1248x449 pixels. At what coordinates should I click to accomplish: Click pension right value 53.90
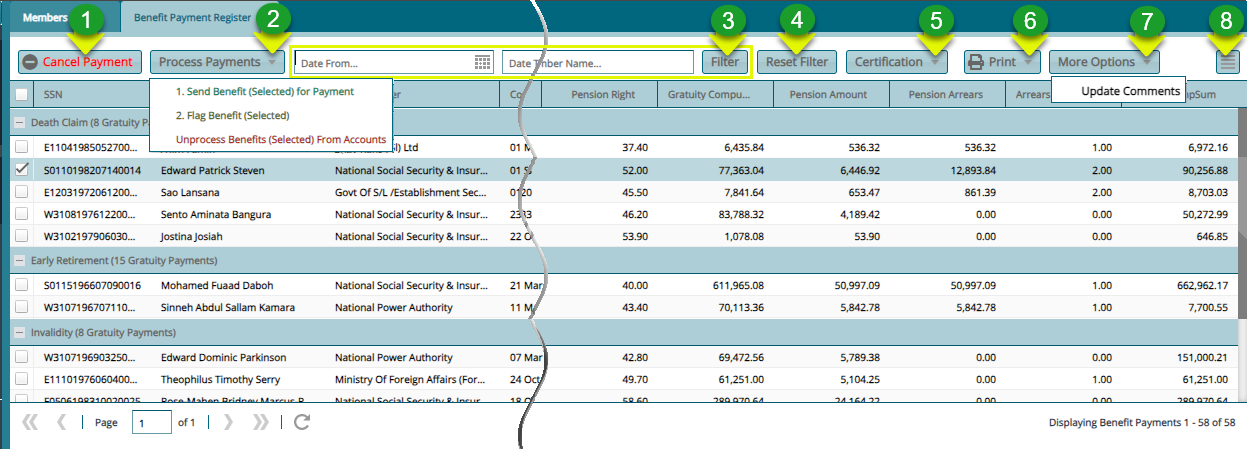634,236
